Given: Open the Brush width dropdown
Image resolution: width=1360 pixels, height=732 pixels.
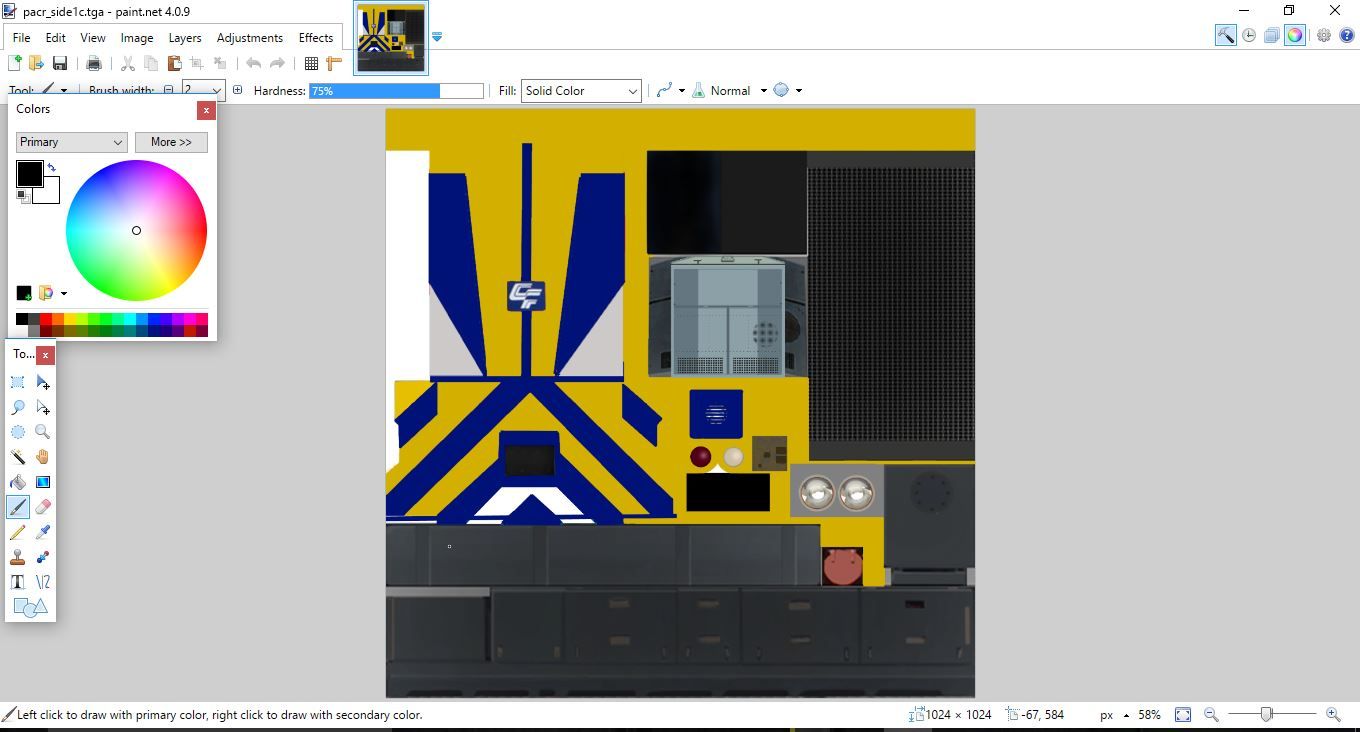Looking at the screenshot, I should [x=217, y=90].
